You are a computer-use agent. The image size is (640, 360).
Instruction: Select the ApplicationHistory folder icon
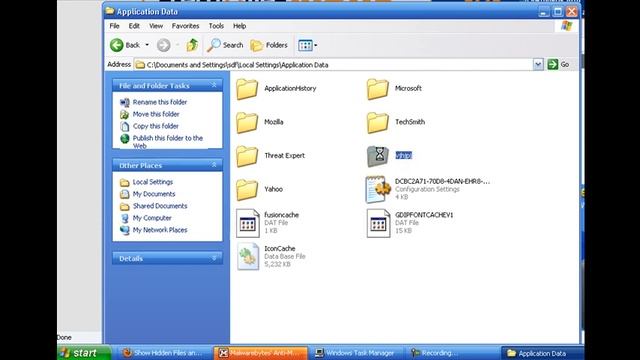[247, 89]
